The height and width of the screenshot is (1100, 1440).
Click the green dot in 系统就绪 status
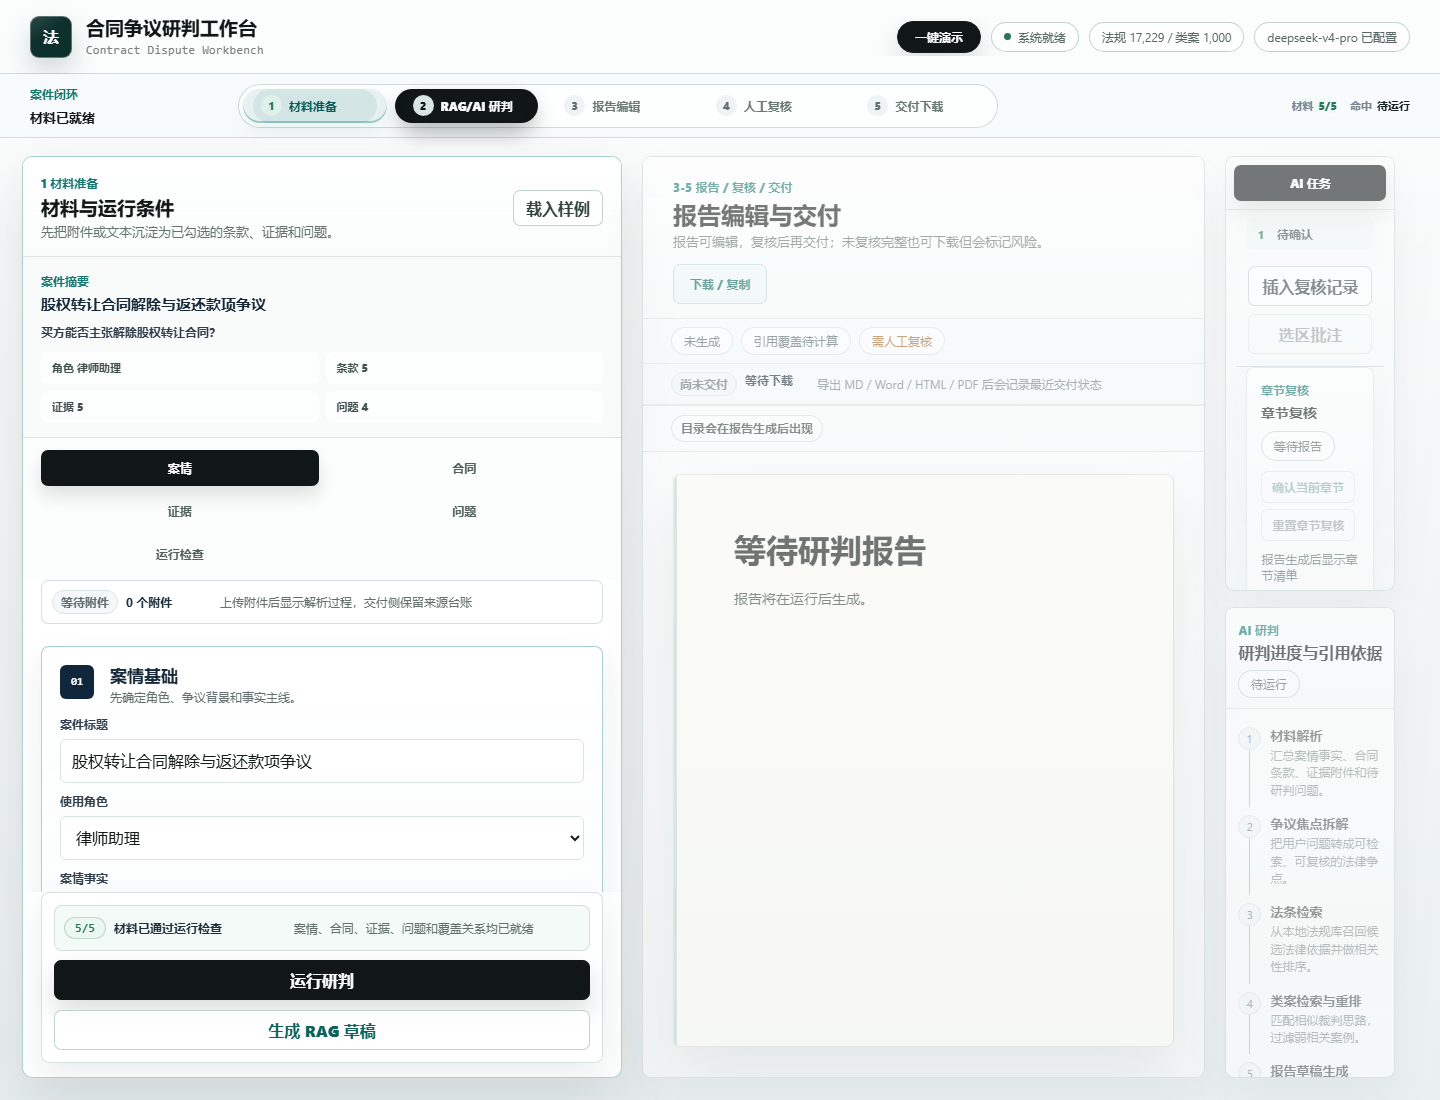(x=1007, y=37)
